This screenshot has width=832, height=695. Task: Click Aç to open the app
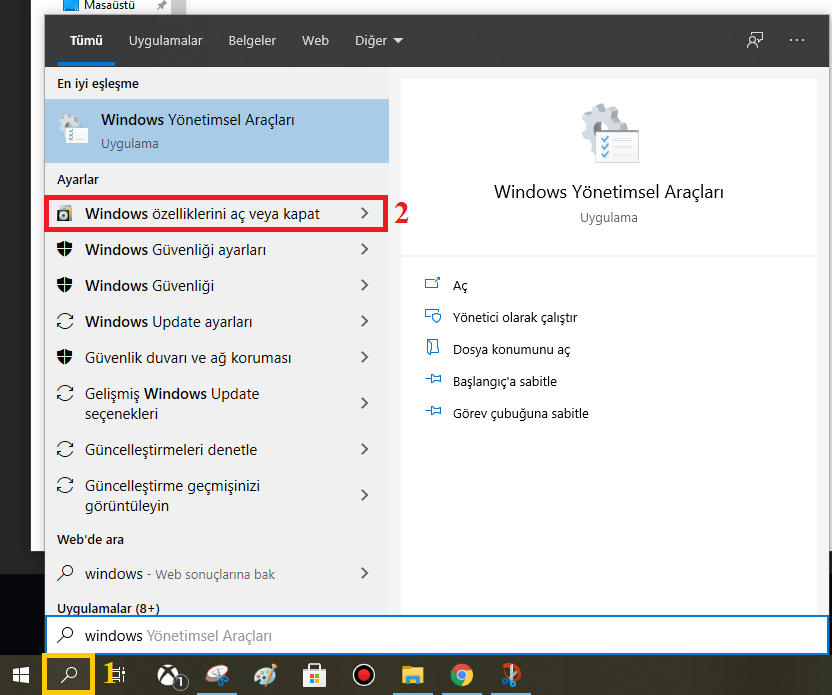pos(460,286)
